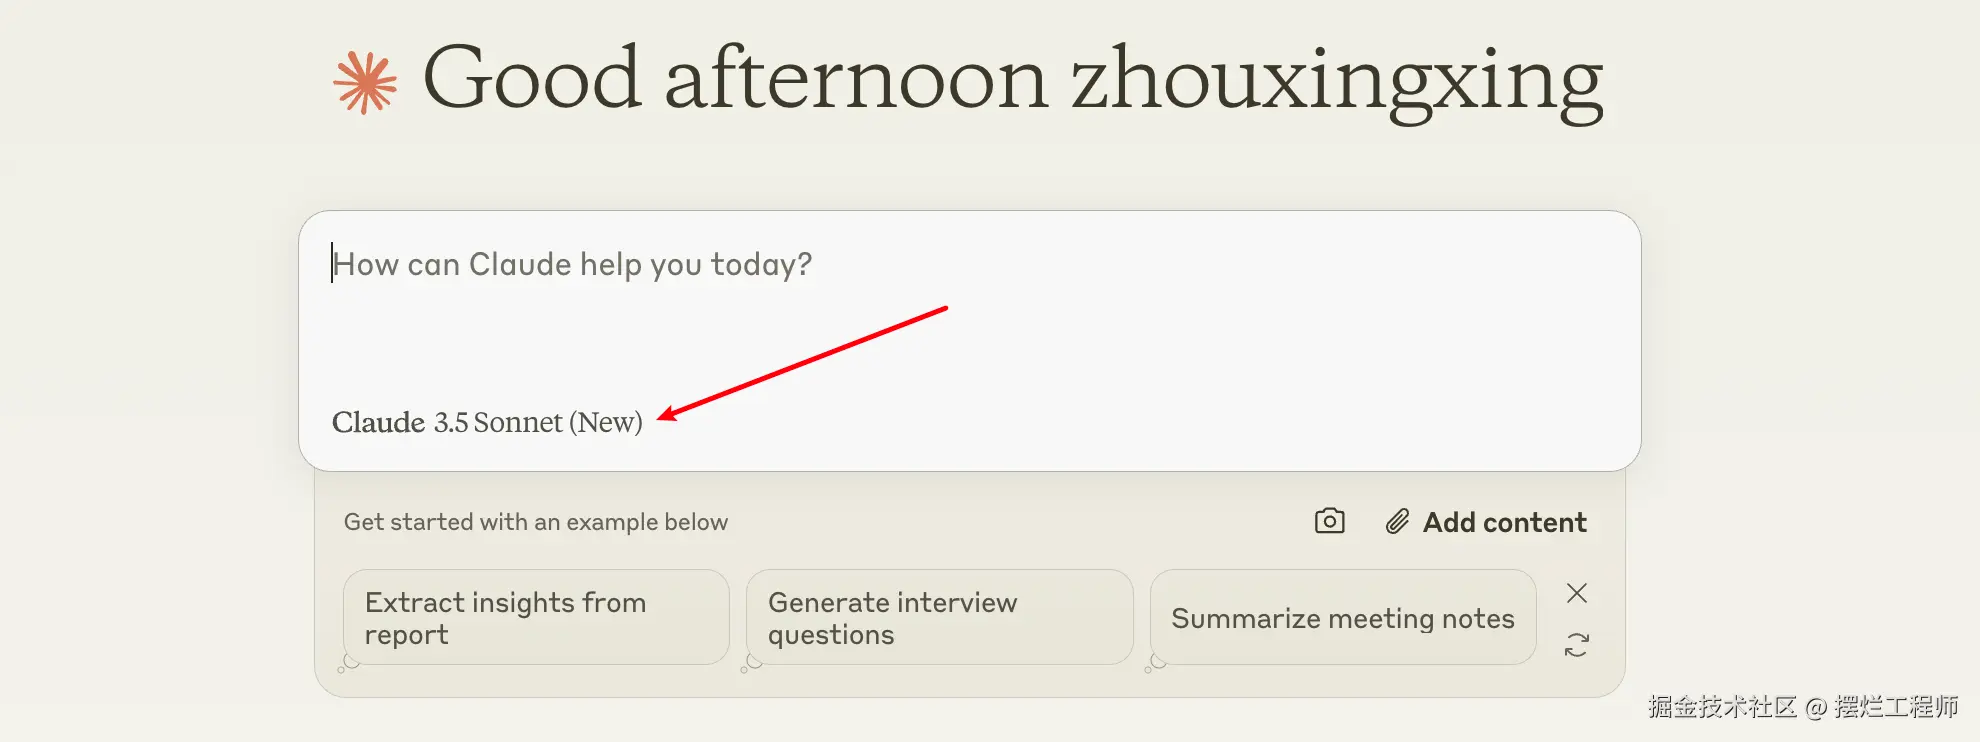Click the 掘金技术社区 watermark text
The width and height of the screenshot is (1980, 742).
tap(1722, 707)
